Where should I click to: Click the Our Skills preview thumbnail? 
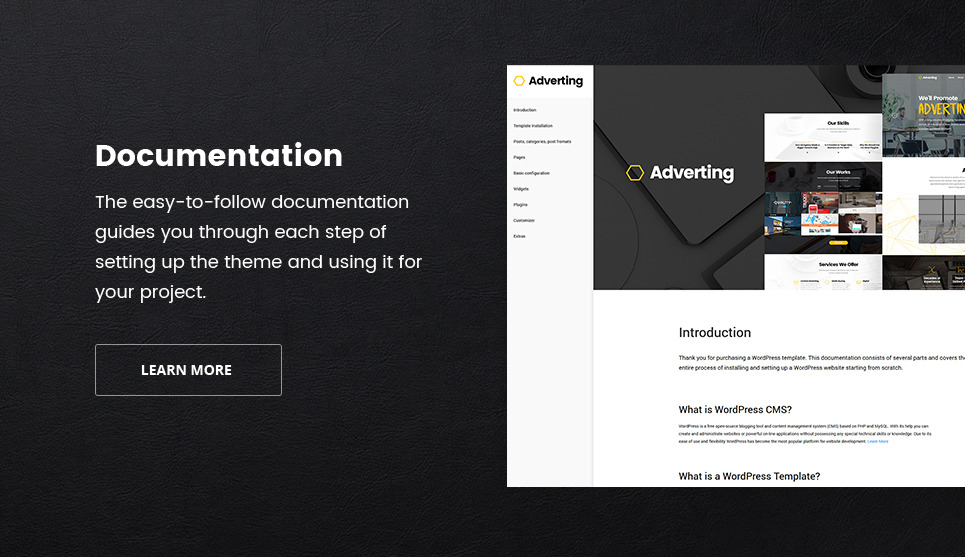click(823, 137)
